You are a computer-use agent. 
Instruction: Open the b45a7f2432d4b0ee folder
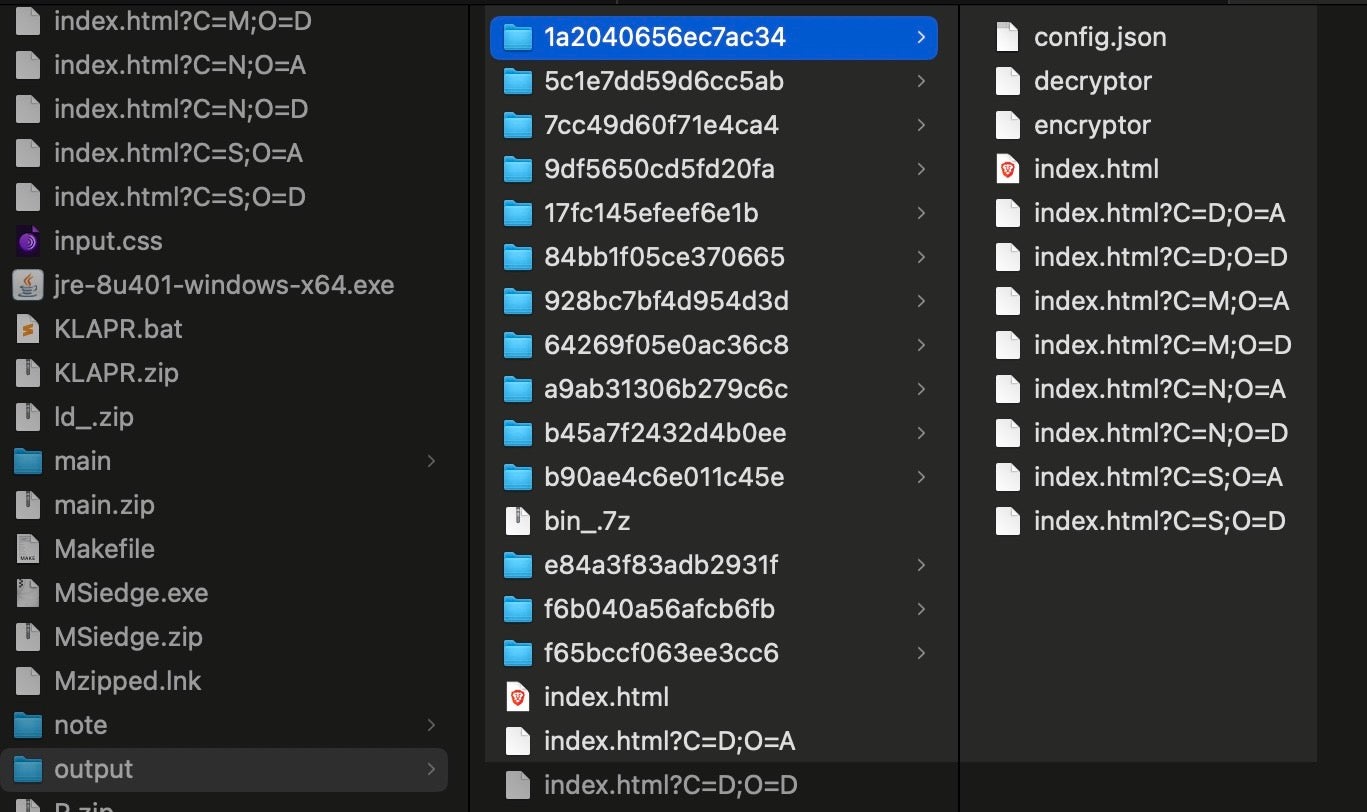point(664,433)
